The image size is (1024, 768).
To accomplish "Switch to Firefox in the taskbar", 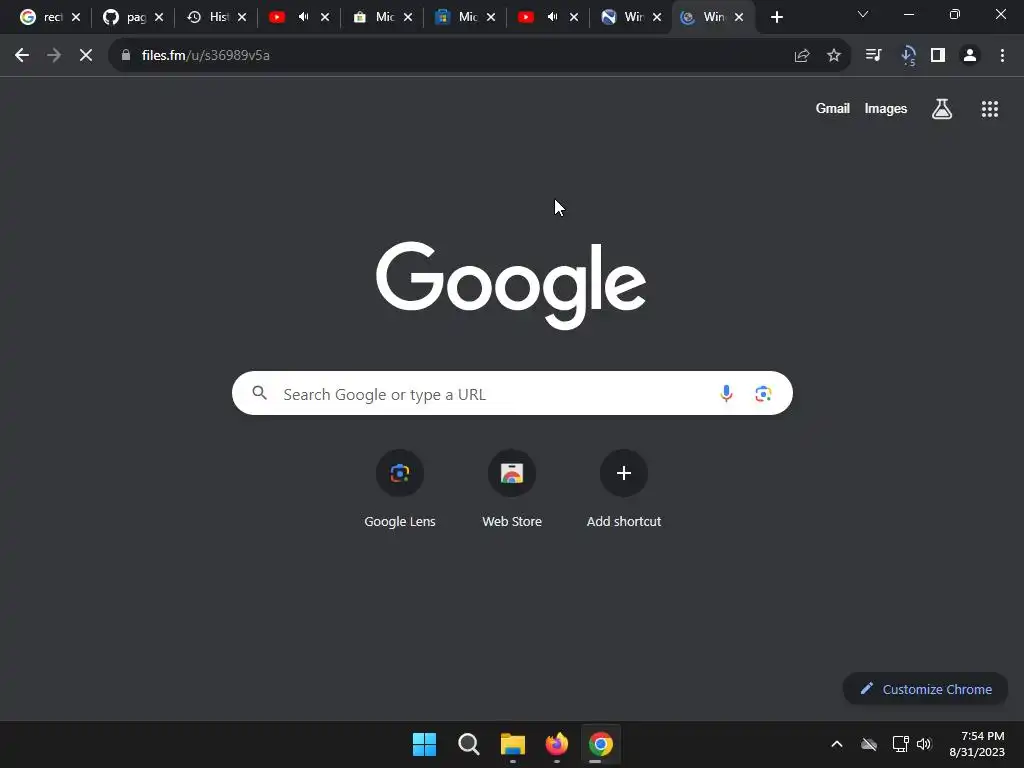I will [556, 744].
